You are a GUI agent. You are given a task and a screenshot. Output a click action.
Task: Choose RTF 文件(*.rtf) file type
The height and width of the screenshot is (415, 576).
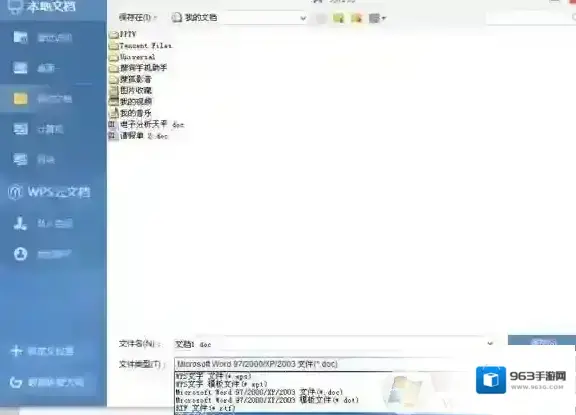pos(205,408)
